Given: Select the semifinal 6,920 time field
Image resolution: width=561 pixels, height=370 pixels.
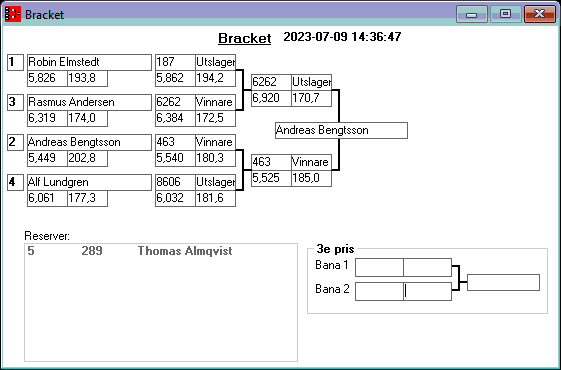Looking at the screenshot, I should (271, 98).
